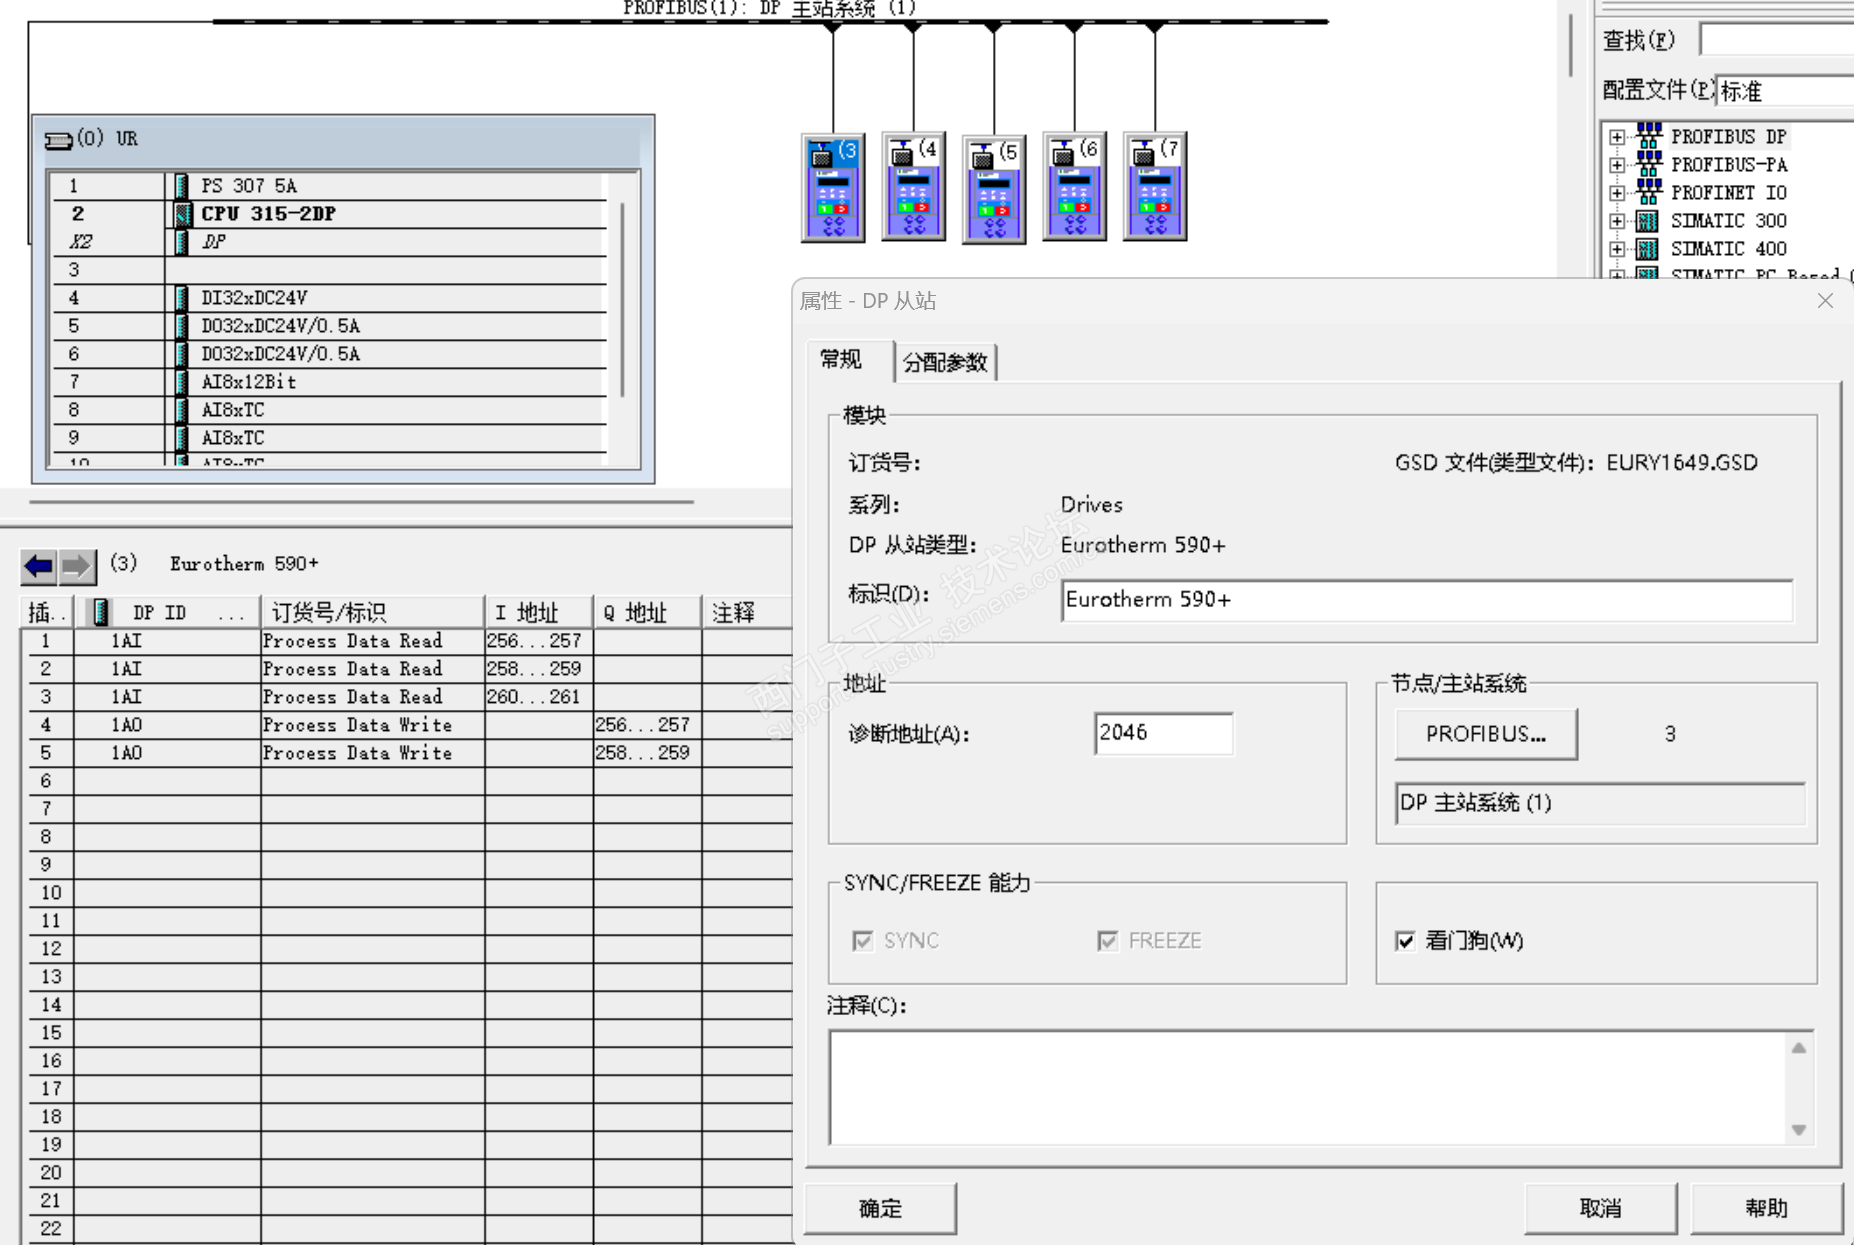The height and width of the screenshot is (1245, 1854).
Task: Click the CPU 315-2DP module icon
Action: (182, 214)
